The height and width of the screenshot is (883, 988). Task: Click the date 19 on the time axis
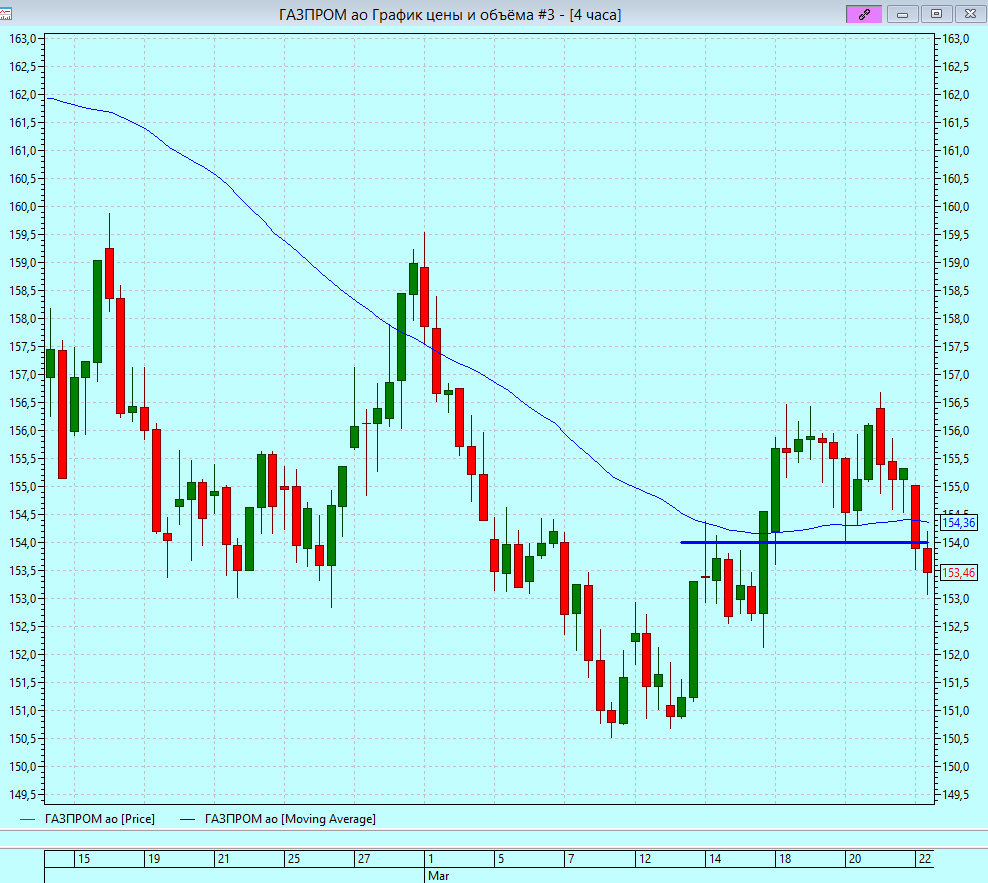pos(154,858)
